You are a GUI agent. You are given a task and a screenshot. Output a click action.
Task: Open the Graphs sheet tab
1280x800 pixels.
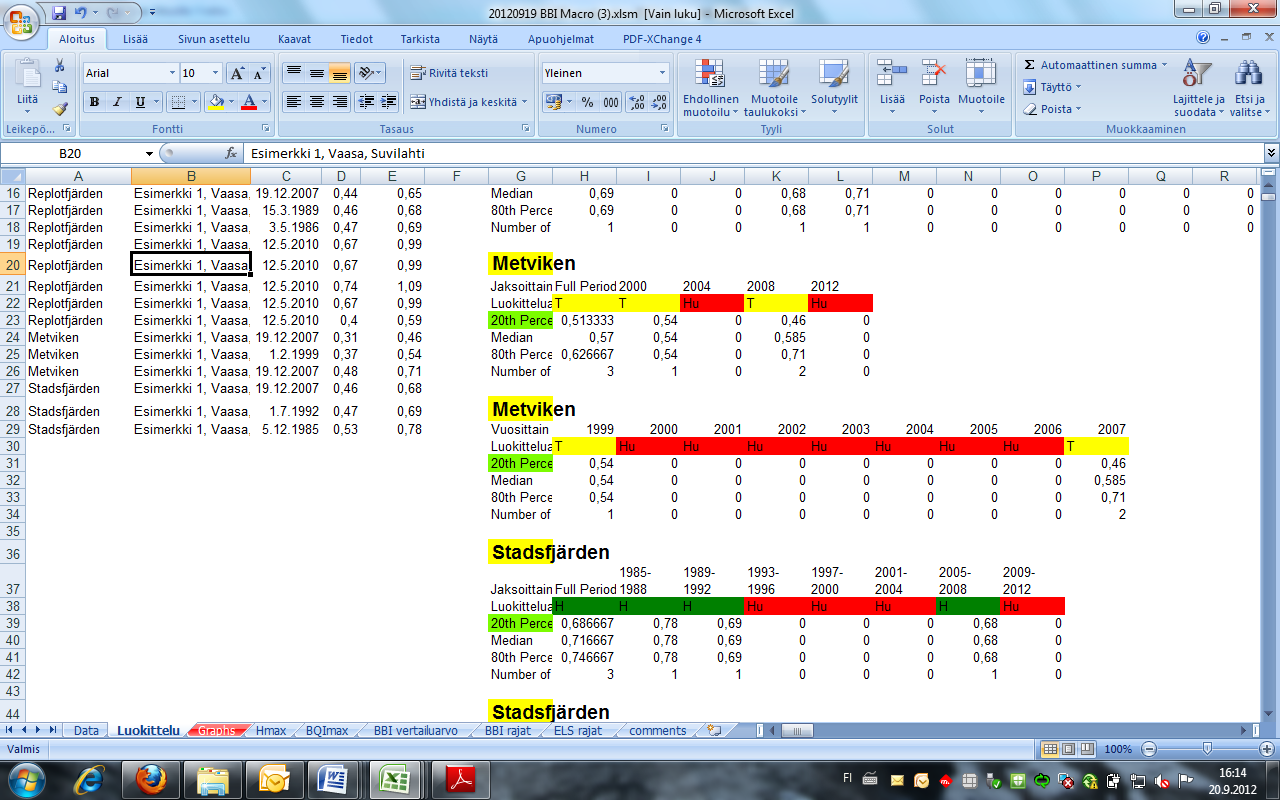217,731
